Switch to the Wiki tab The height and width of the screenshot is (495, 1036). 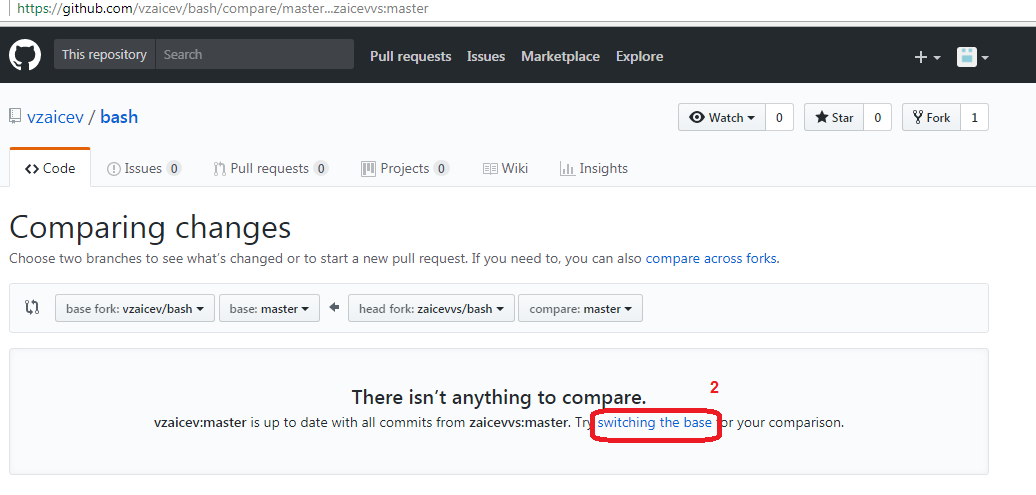coord(505,169)
